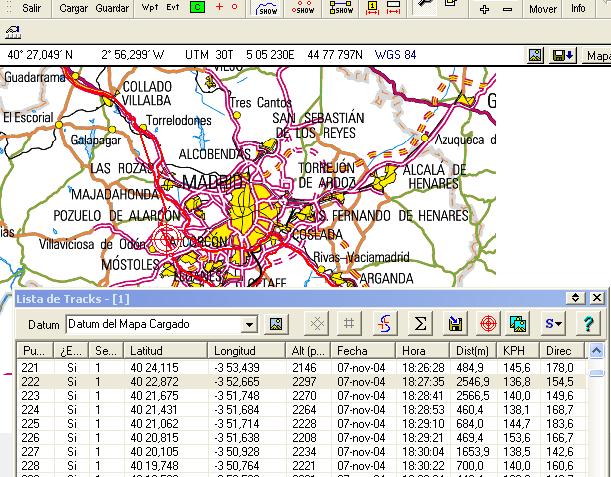611x477 pixels.
Task: Open the Datum combo box
Action: (x=162, y=324)
